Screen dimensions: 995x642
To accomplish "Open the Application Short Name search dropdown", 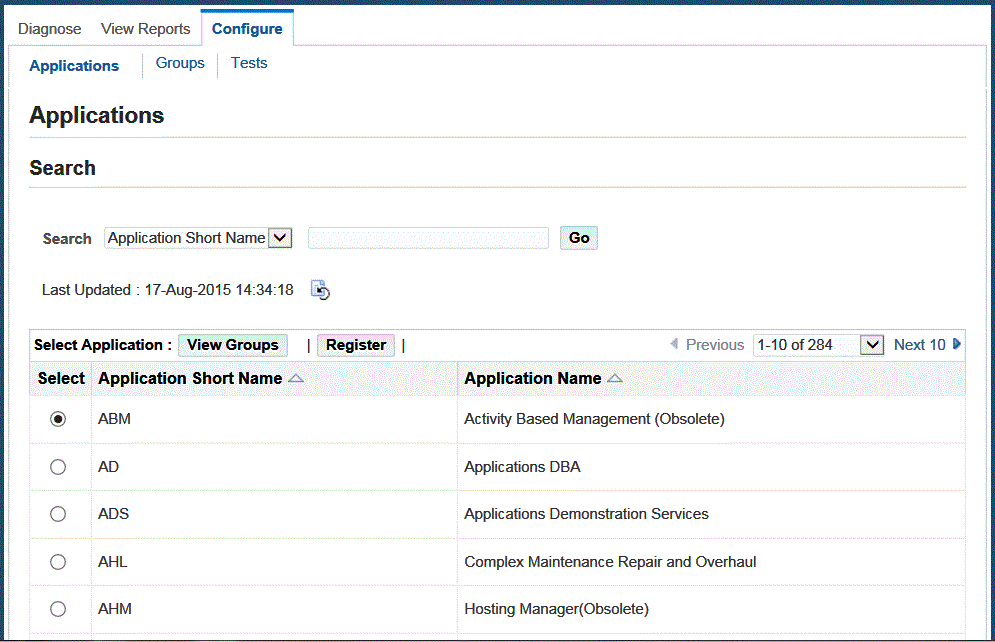I will tap(281, 238).
